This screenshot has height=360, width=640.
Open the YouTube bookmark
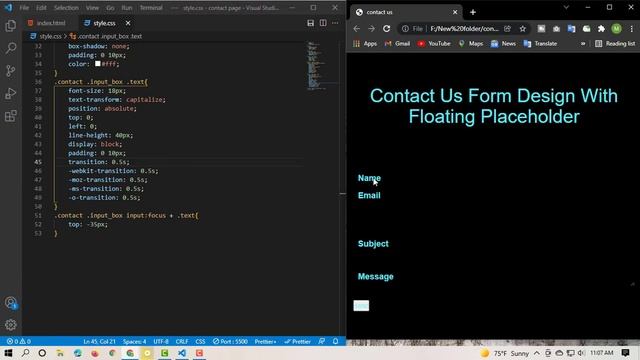pos(434,44)
